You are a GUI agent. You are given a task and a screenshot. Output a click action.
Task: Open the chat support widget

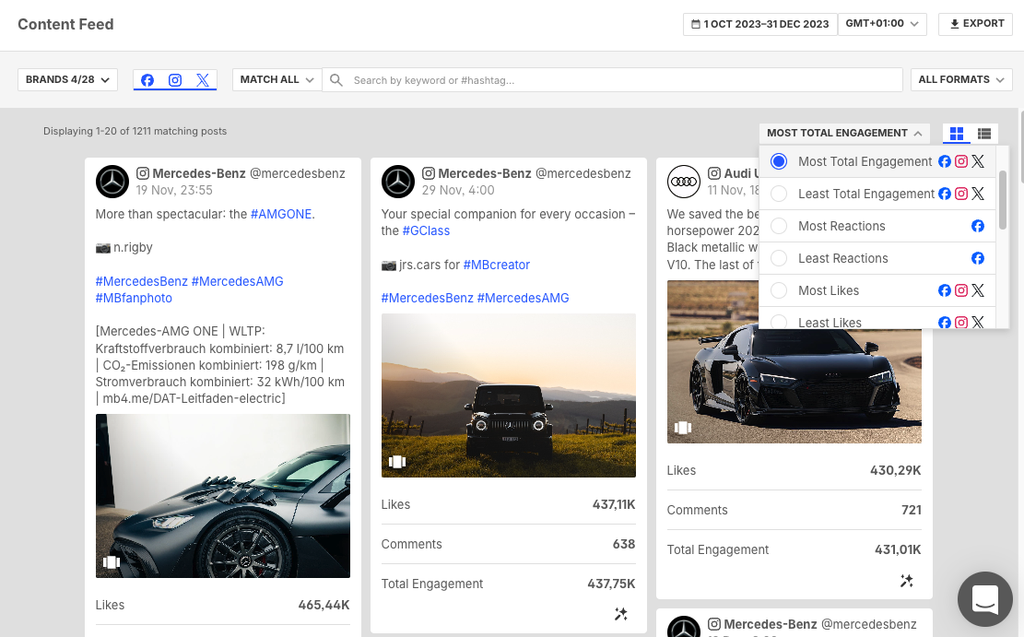[x=984, y=599]
